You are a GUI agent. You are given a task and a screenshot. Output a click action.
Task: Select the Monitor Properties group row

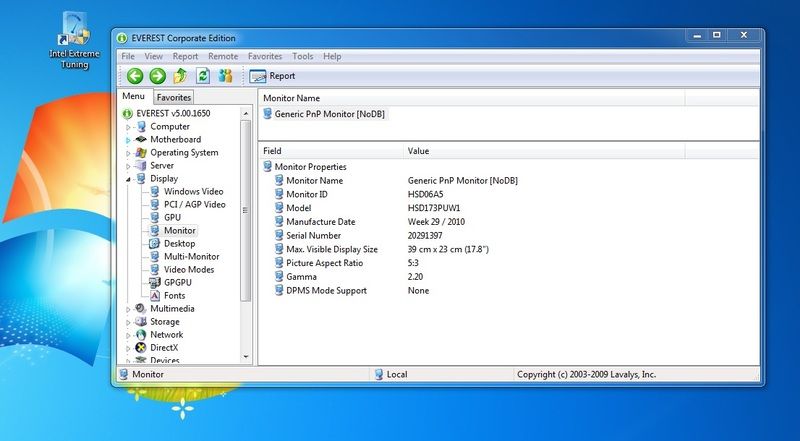click(x=305, y=167)
